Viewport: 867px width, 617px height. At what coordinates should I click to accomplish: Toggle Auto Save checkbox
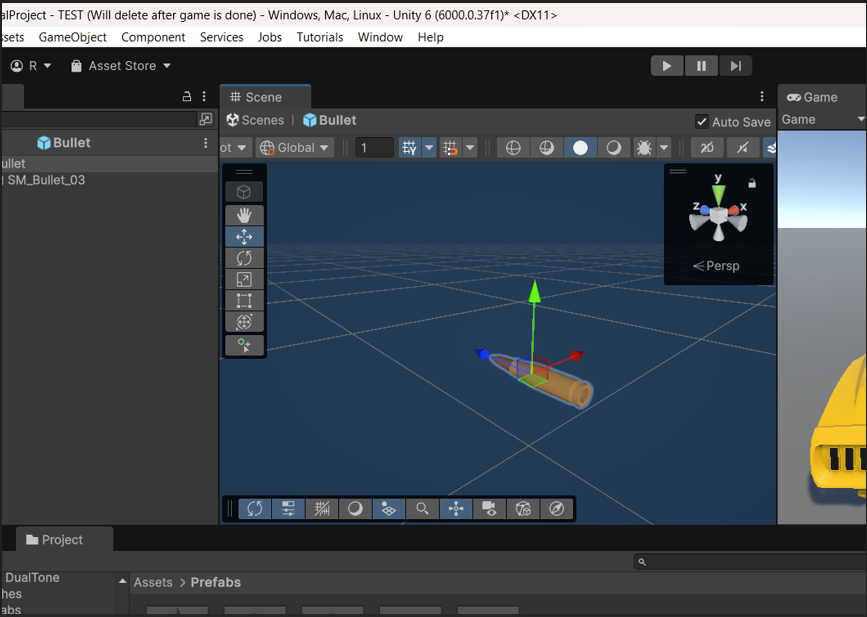point(702,122)
